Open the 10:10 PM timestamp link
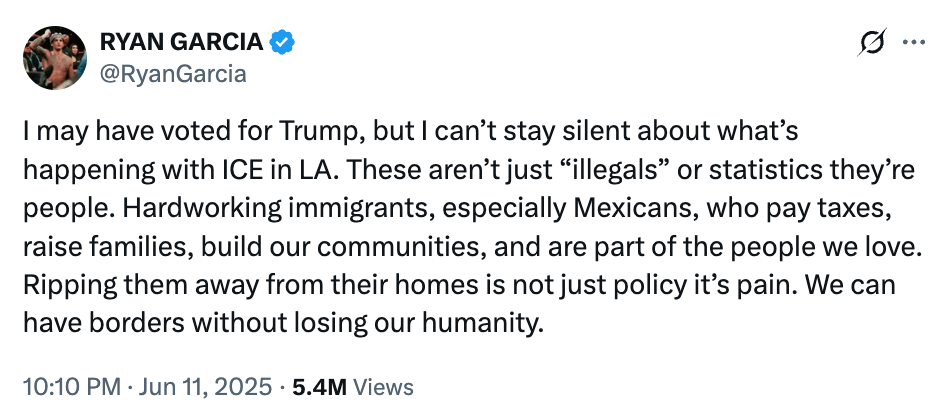Viewport: 944px width, 418px height. pos(73,387)
